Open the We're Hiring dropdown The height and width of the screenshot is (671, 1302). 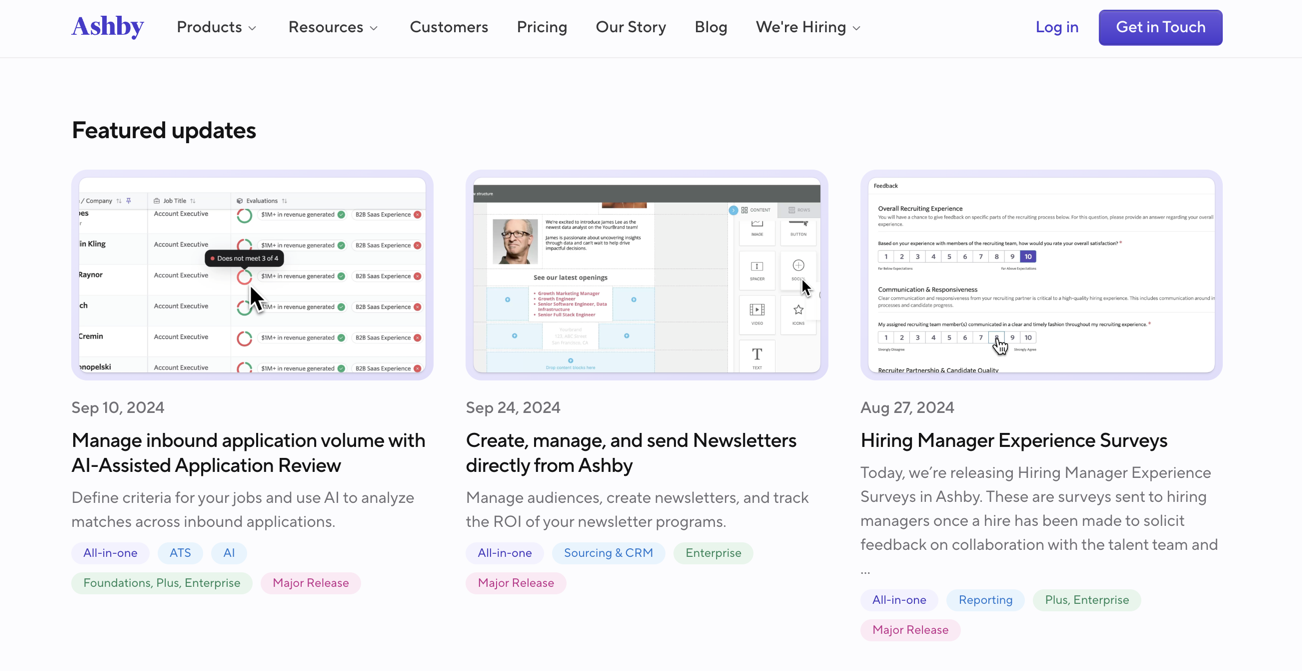pyautogui.click(x=808, y=27)
